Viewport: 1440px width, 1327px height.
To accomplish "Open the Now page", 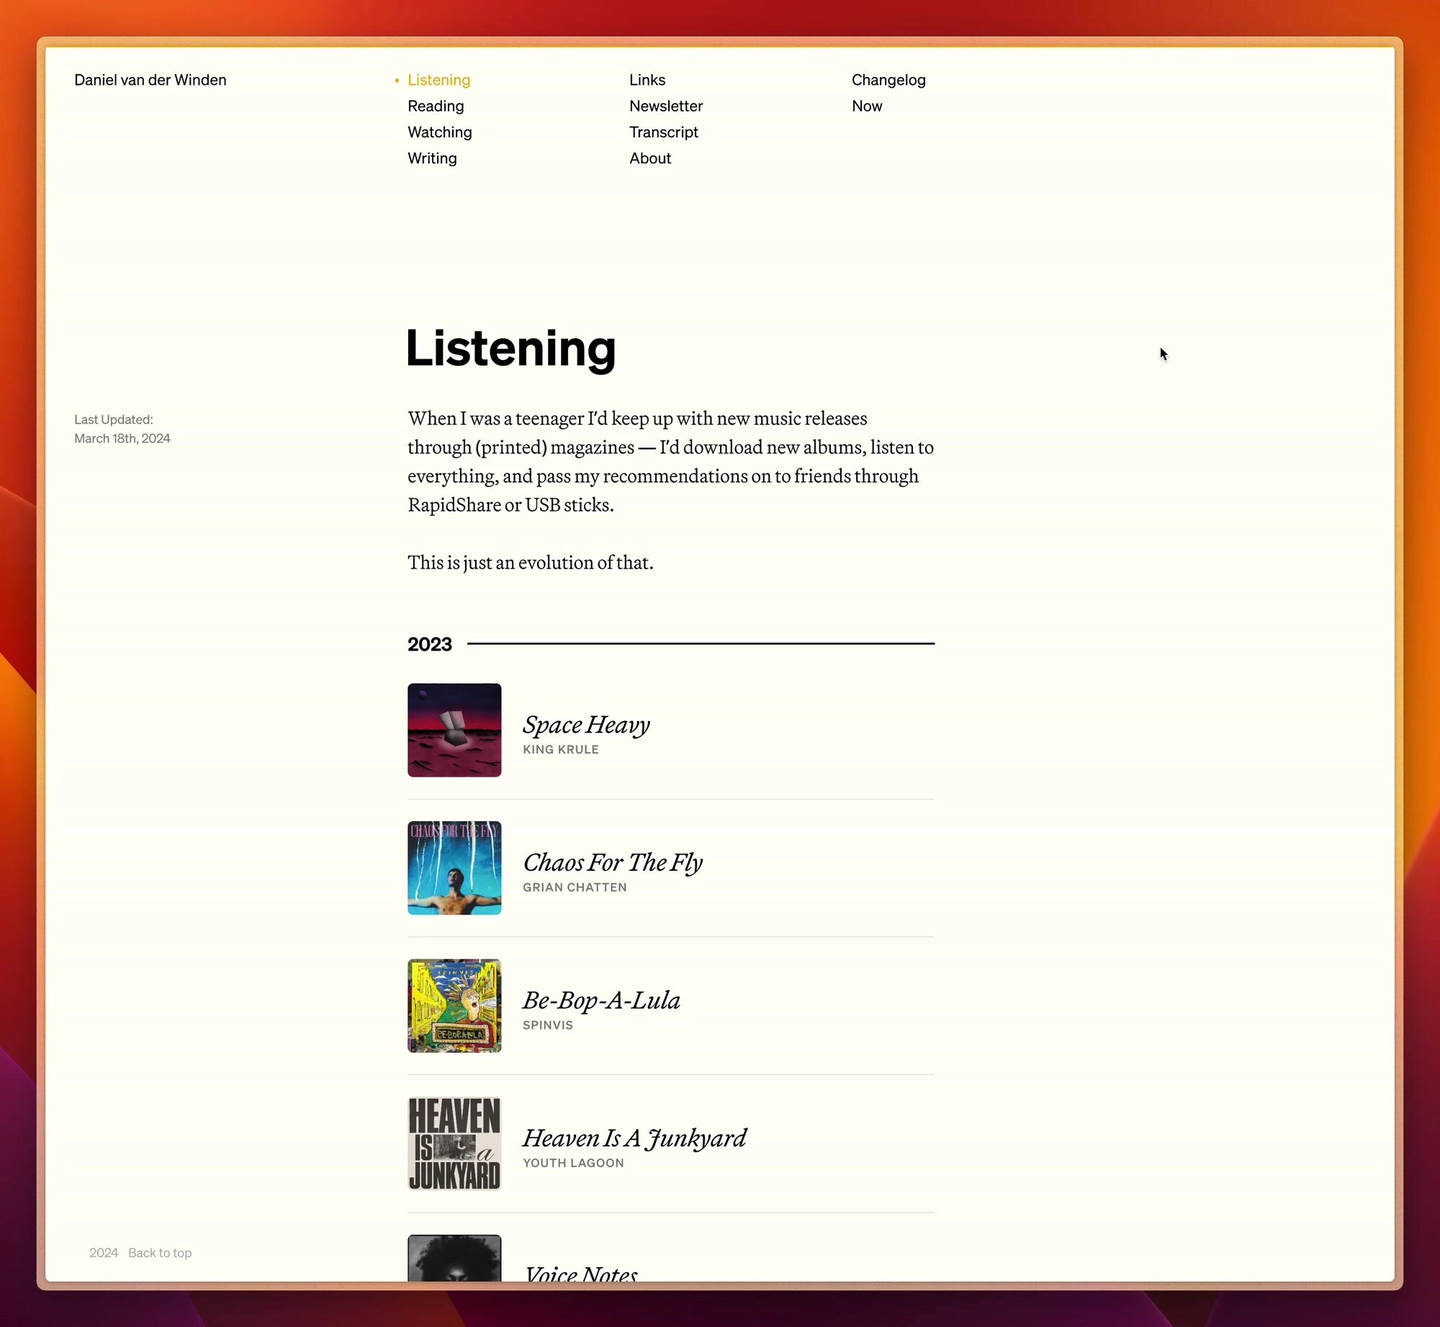I will tap(867, 106).
